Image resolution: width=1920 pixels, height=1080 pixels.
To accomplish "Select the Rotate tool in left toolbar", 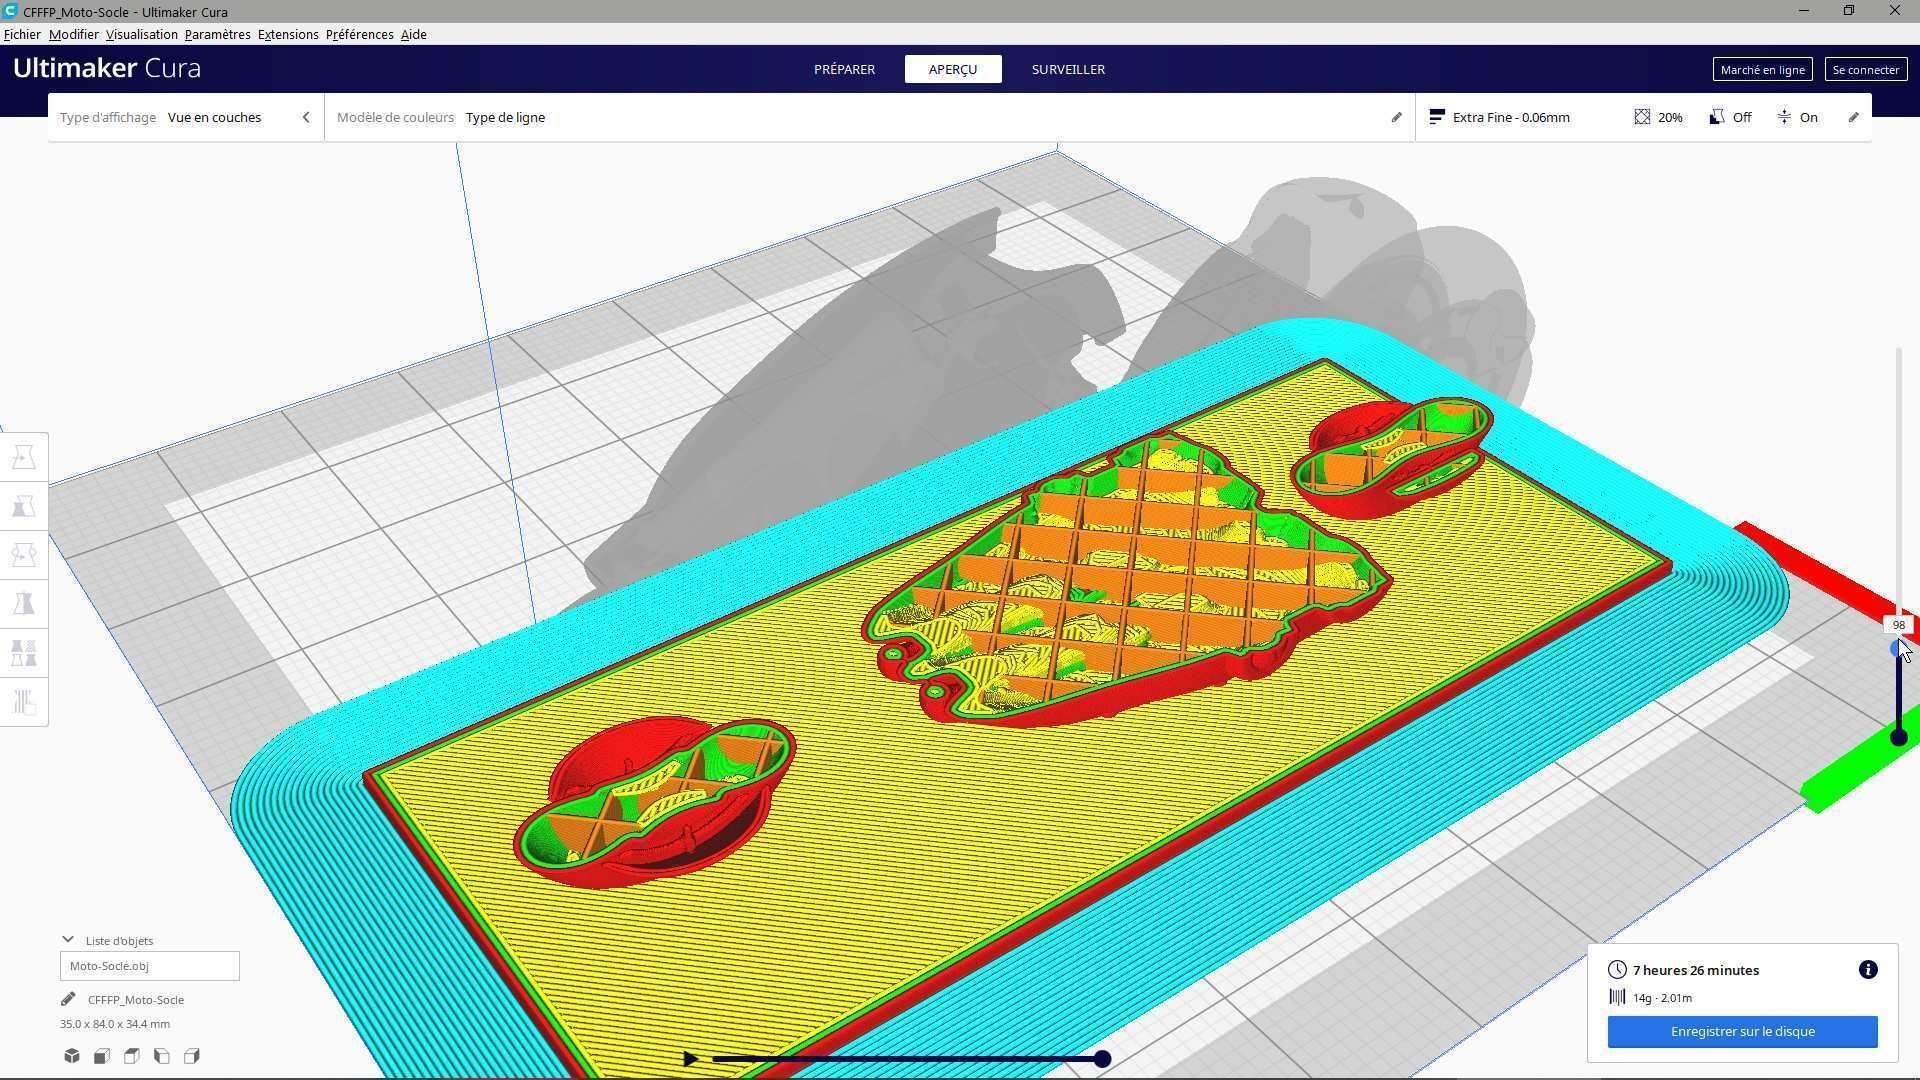I will coord(24,555).
